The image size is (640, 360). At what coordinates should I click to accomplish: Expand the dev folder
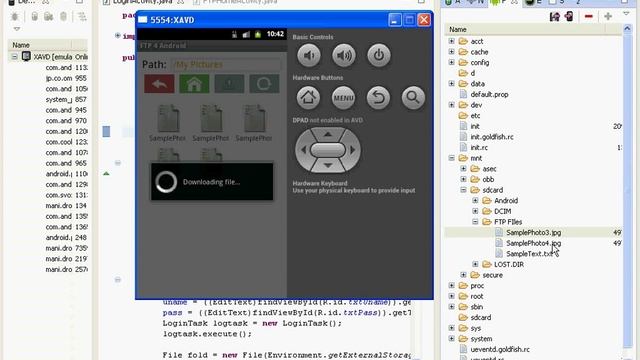[451, 105]
